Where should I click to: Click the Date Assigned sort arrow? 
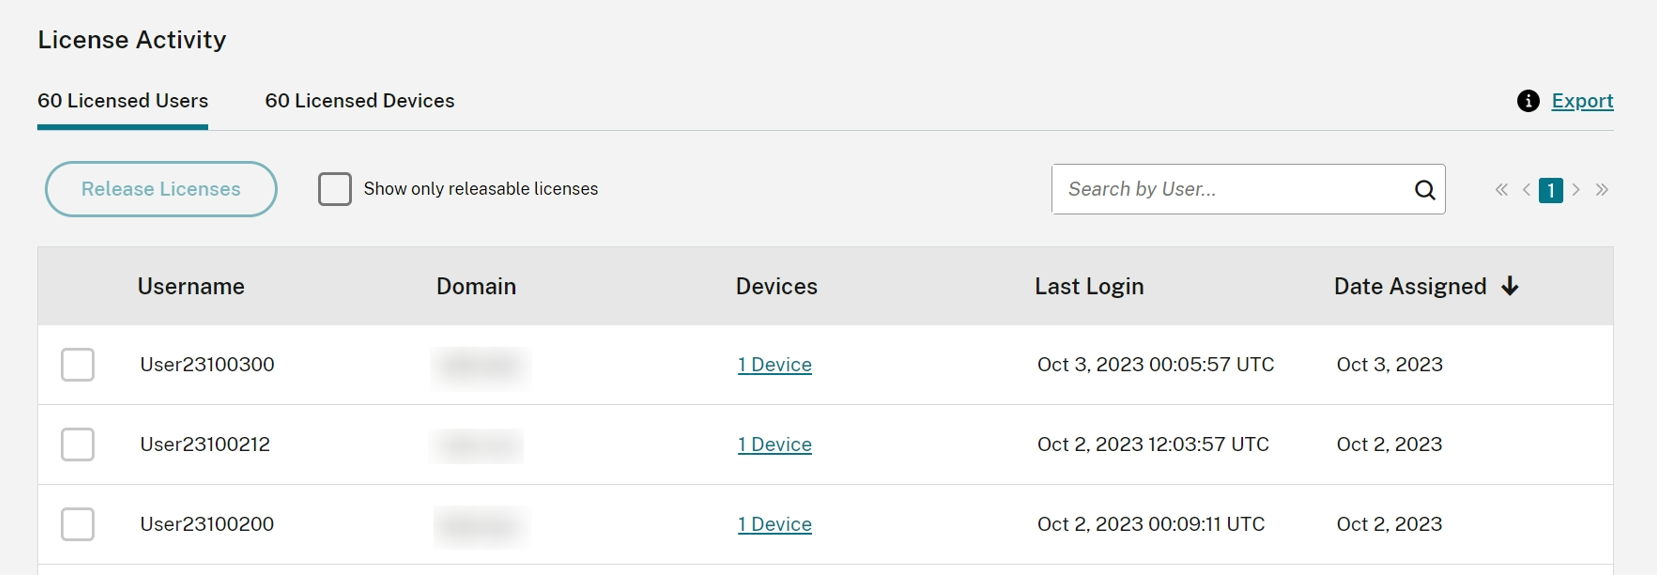(x=1510, y=286)
